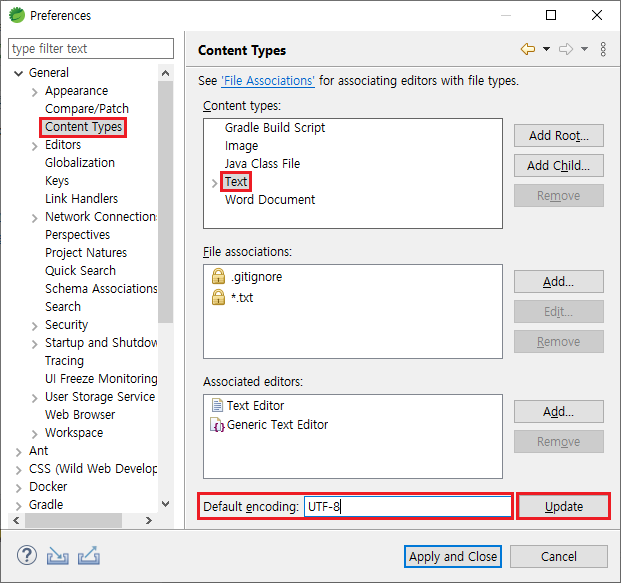
Task: Click the tree scroll up arrow
Action: [166, 73]
